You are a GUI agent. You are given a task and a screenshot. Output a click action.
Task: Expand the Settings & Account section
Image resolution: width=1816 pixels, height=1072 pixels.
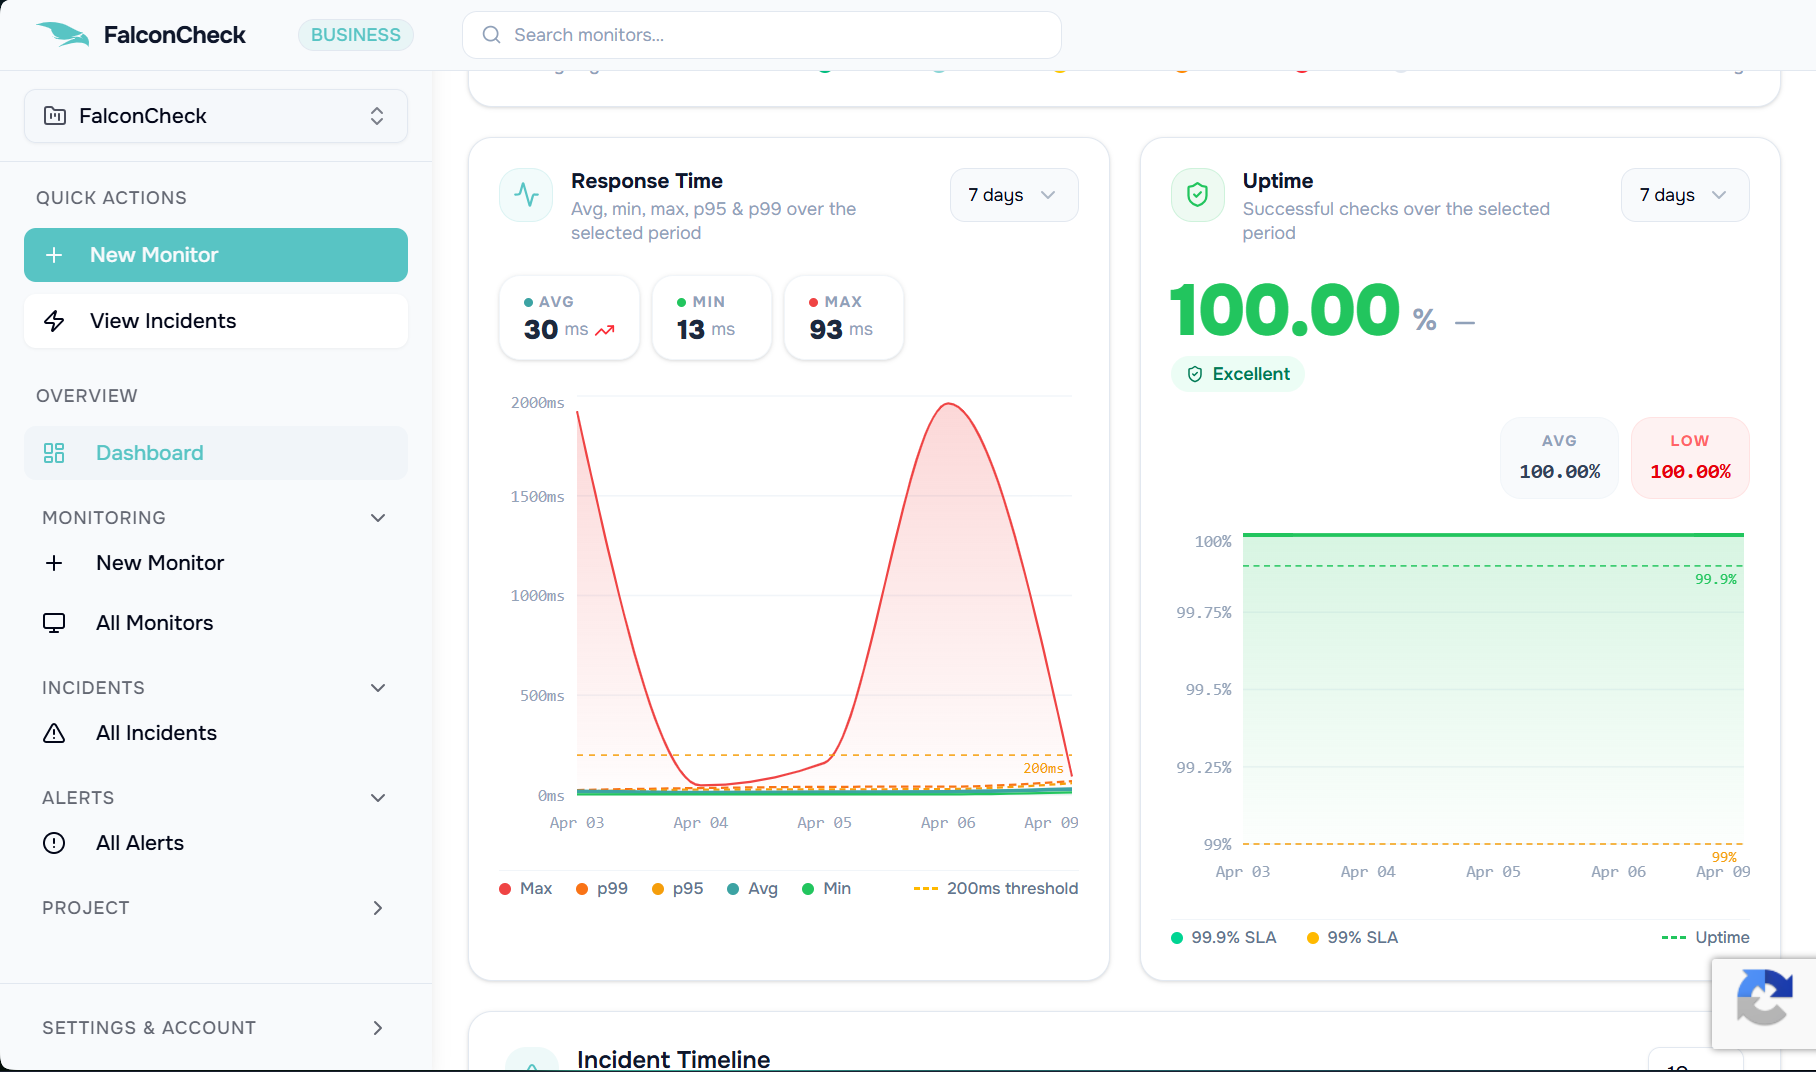click(x=378, y=1028)
